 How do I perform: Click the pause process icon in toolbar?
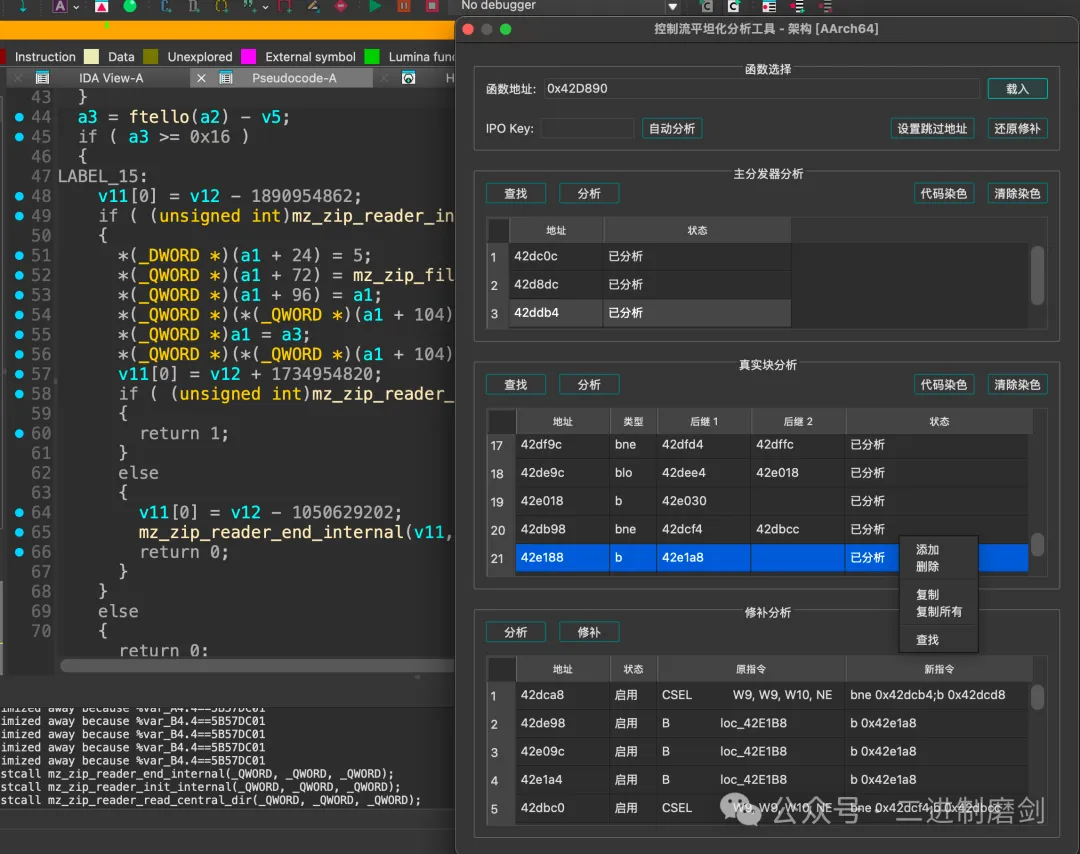coord(404,6)
